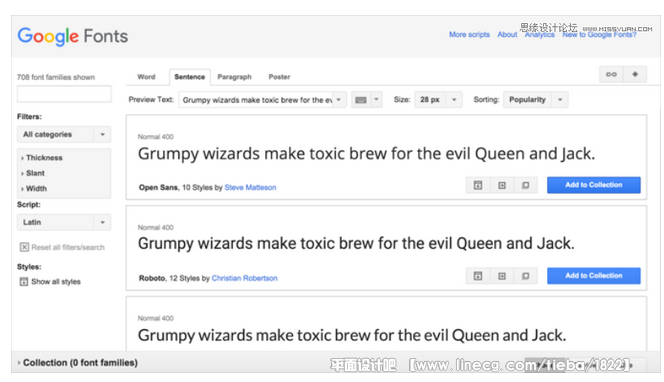Click the Roboto quick-use plus icon
The image size is (664, 382).
point(502,276)
